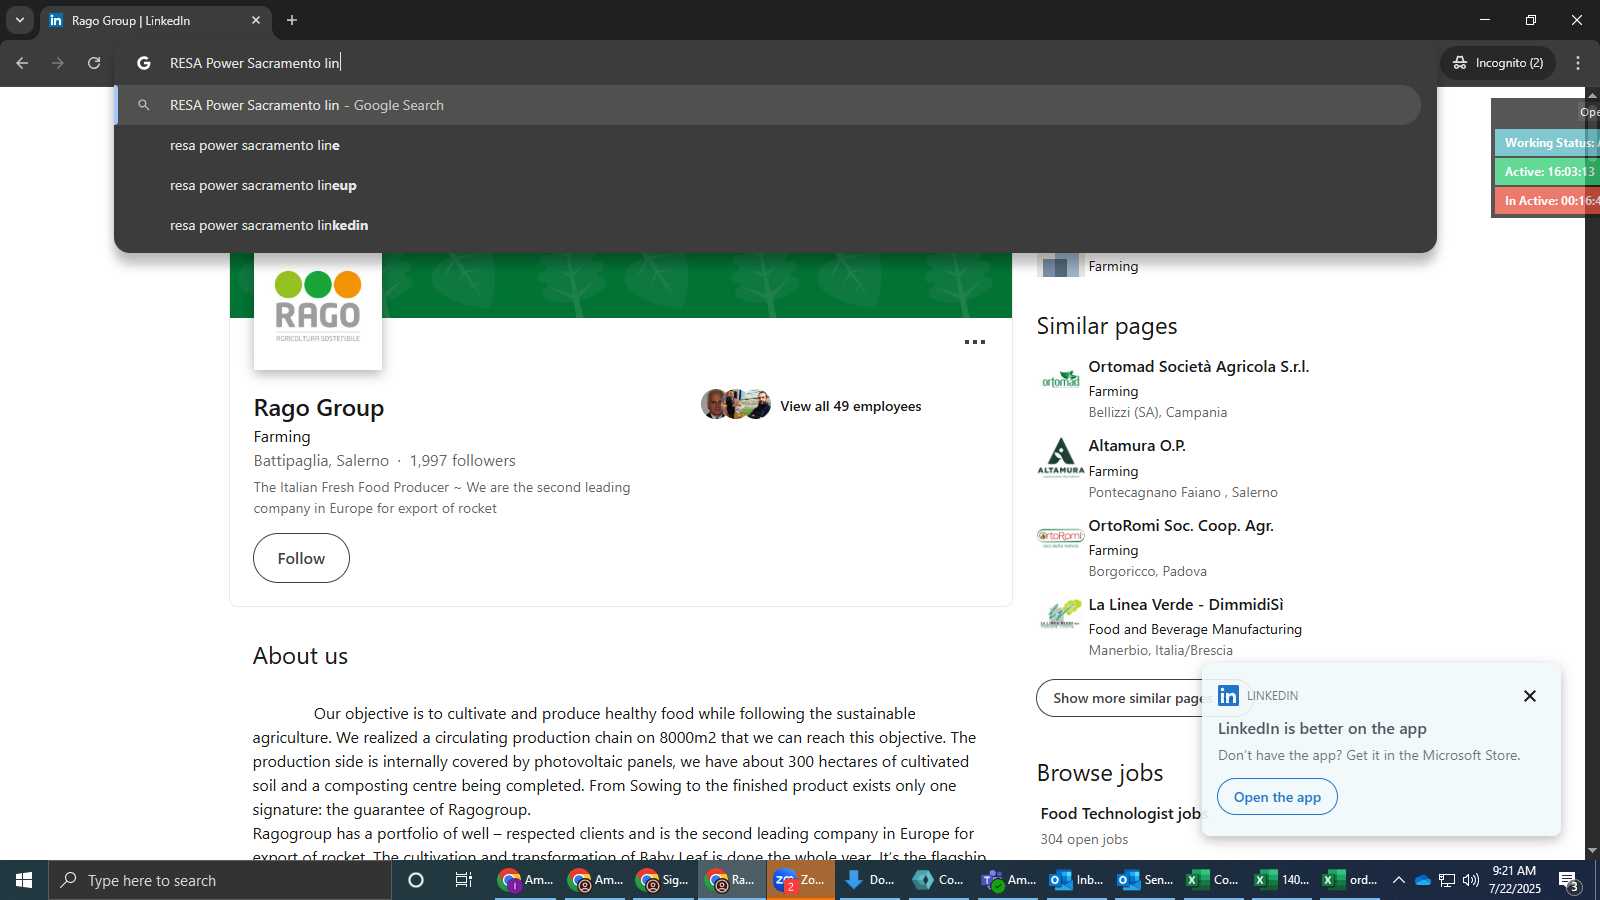
Task: Select 'resa power sacramento lineup' suggestion
Action: pos(768,185)
